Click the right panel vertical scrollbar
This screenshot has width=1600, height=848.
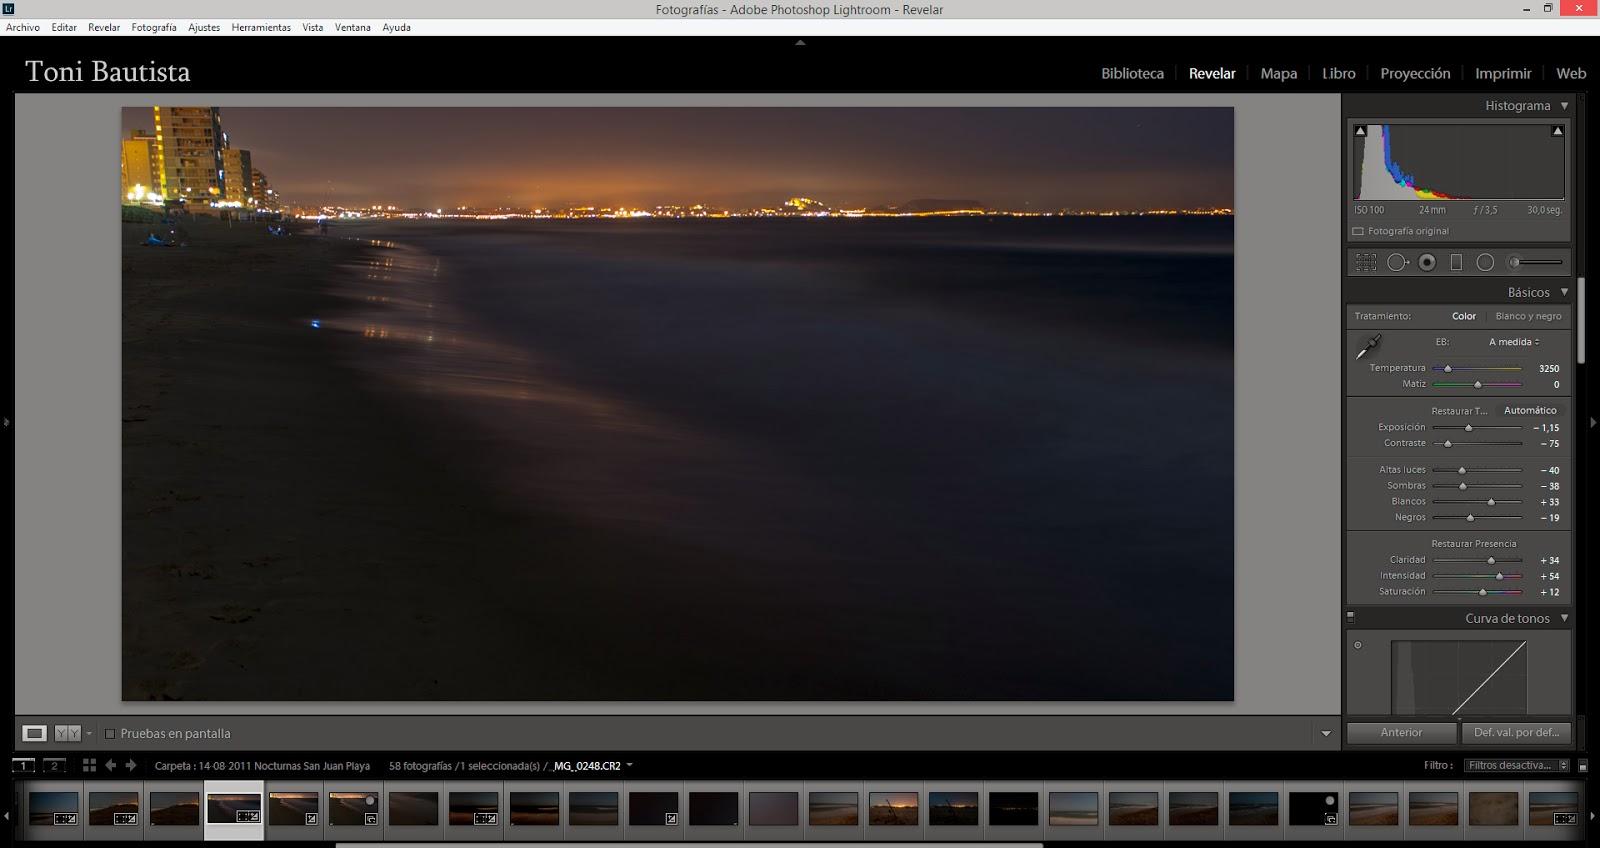(1581, 320)
